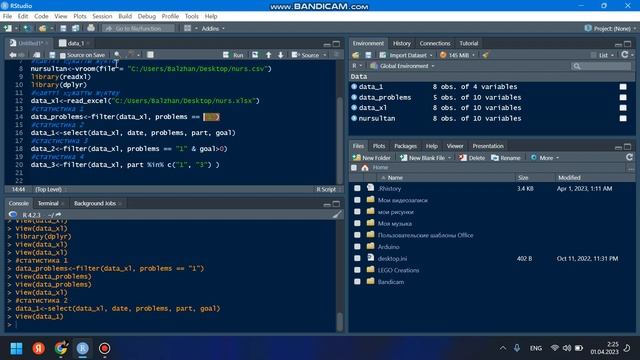Open the LEGO Creations folder link
The image size is (640, 360).
pos(398,270)
